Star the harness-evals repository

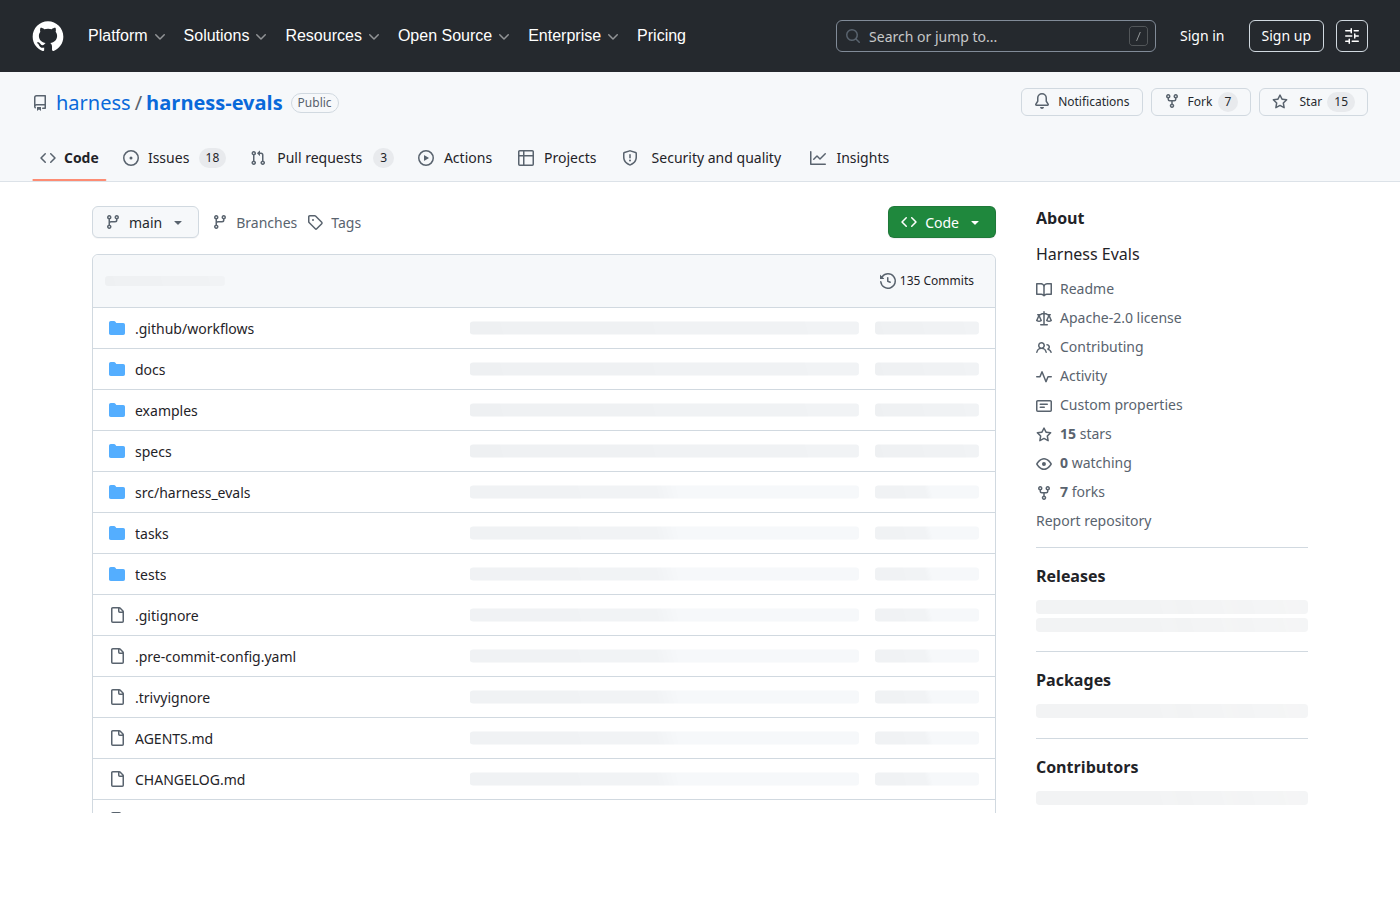[1313, 102]
